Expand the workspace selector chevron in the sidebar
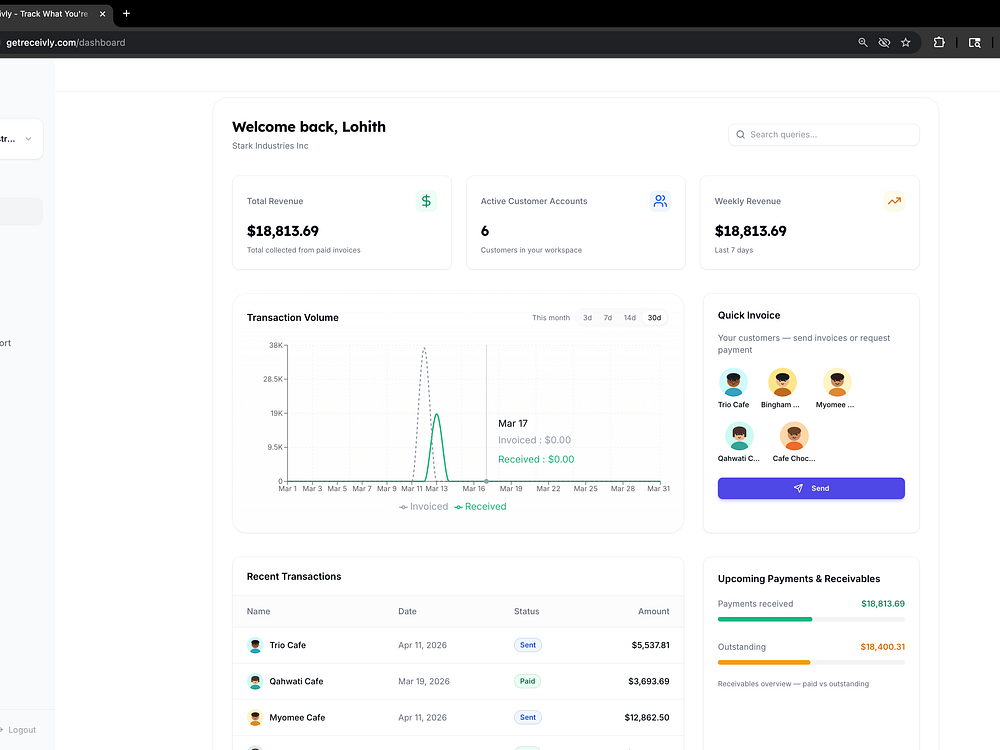Viewport: 1000px width, 750px height. click(28, 138)
